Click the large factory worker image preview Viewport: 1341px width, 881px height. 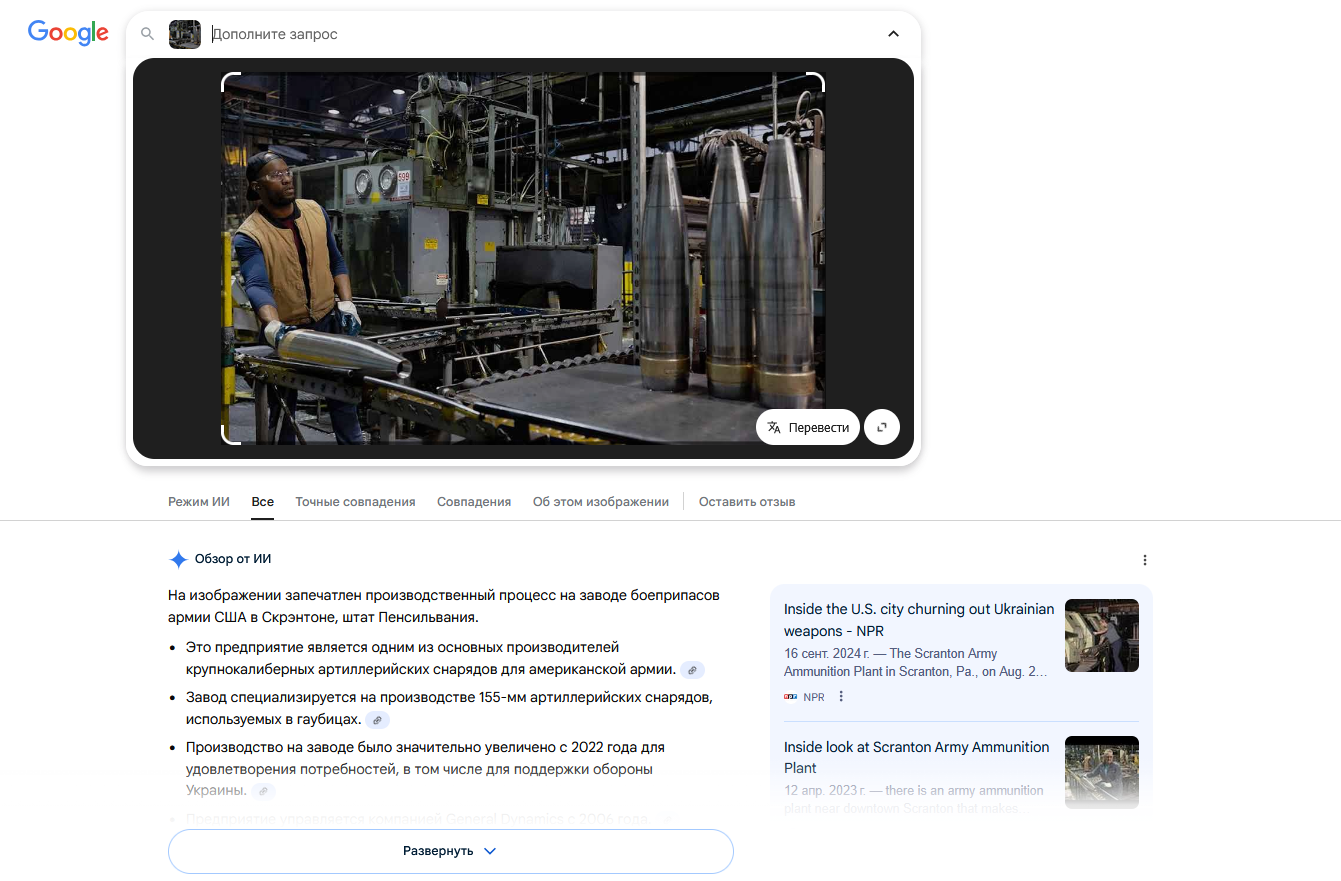pyautogui.click(x=523, y=258)
